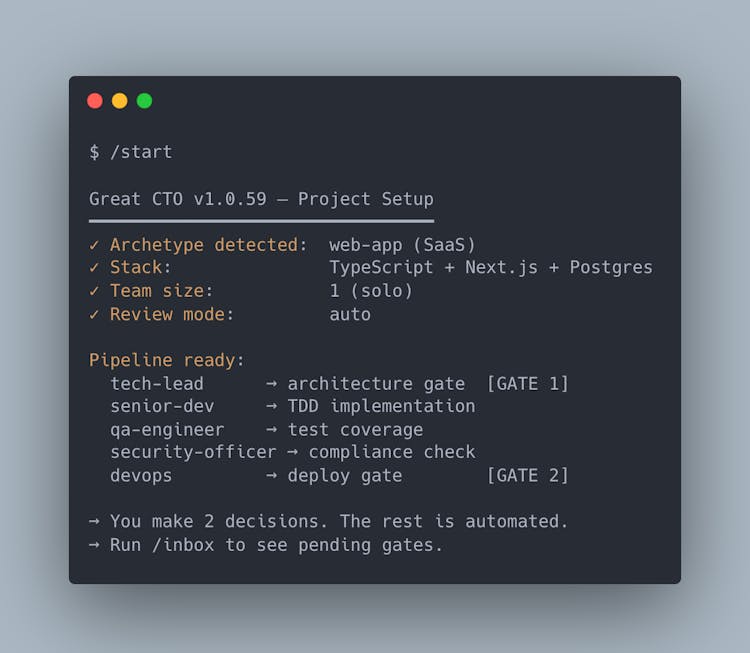Click the yellow minimize window dot
The width and height of the screenshot is (750, 653).
pyautogui.click(x=120, y=100)
